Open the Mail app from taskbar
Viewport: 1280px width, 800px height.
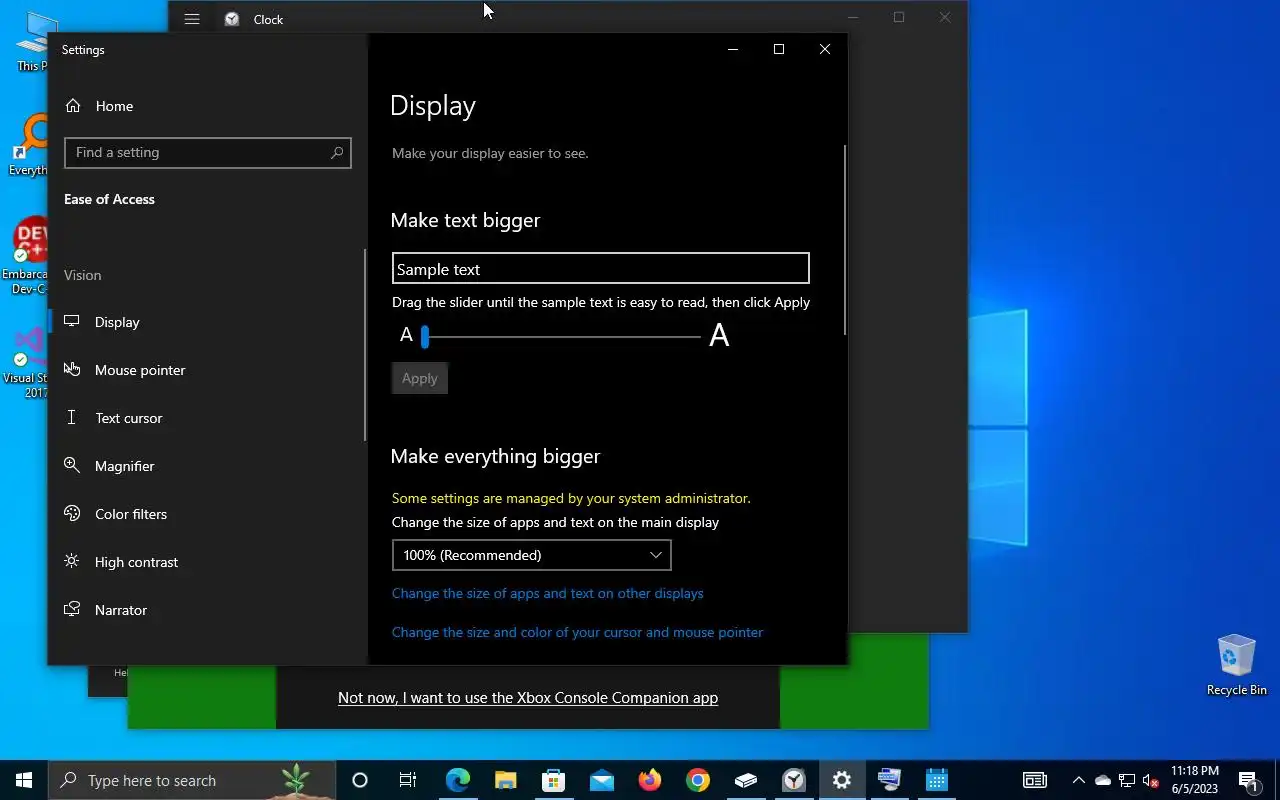(x=601, y=780)
